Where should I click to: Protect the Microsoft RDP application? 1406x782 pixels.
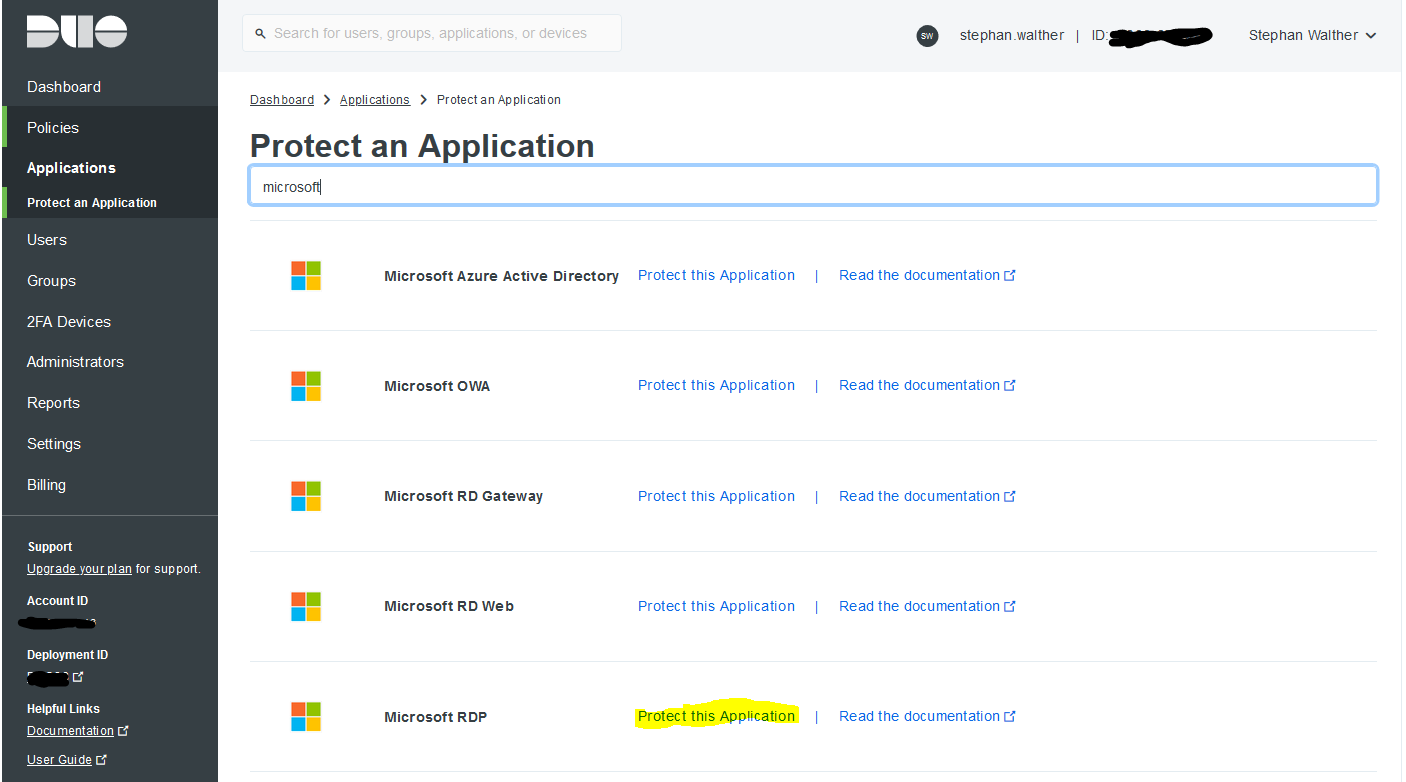(x=716, y=716)
